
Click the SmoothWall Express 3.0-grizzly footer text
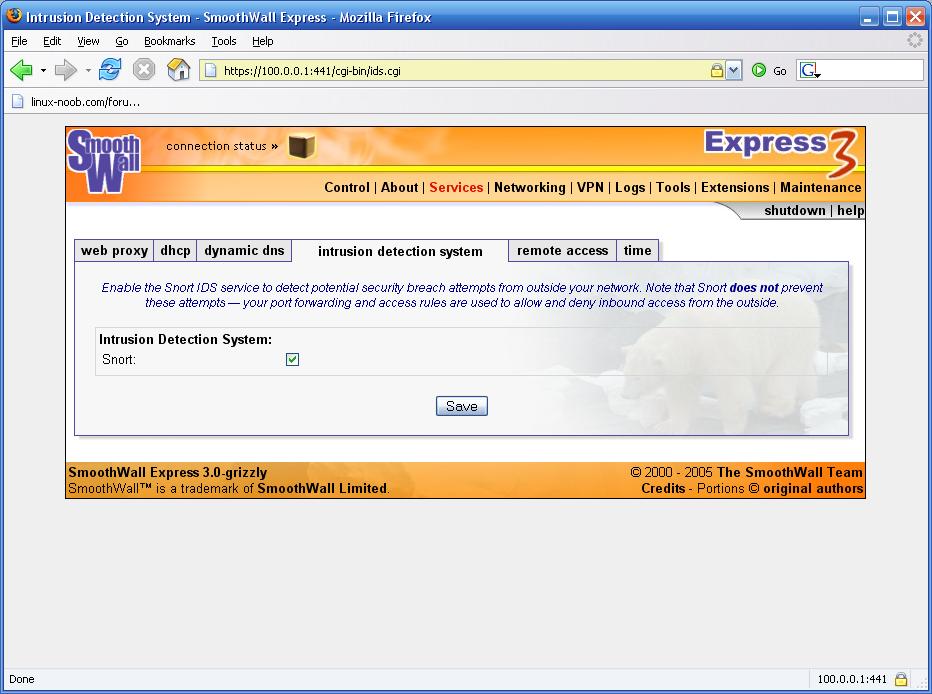click(x=168, y=472)
